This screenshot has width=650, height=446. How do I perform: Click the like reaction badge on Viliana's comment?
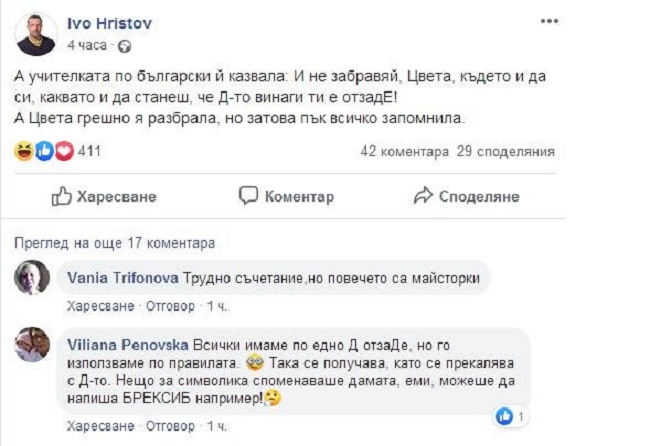click(x=504, y=416)
